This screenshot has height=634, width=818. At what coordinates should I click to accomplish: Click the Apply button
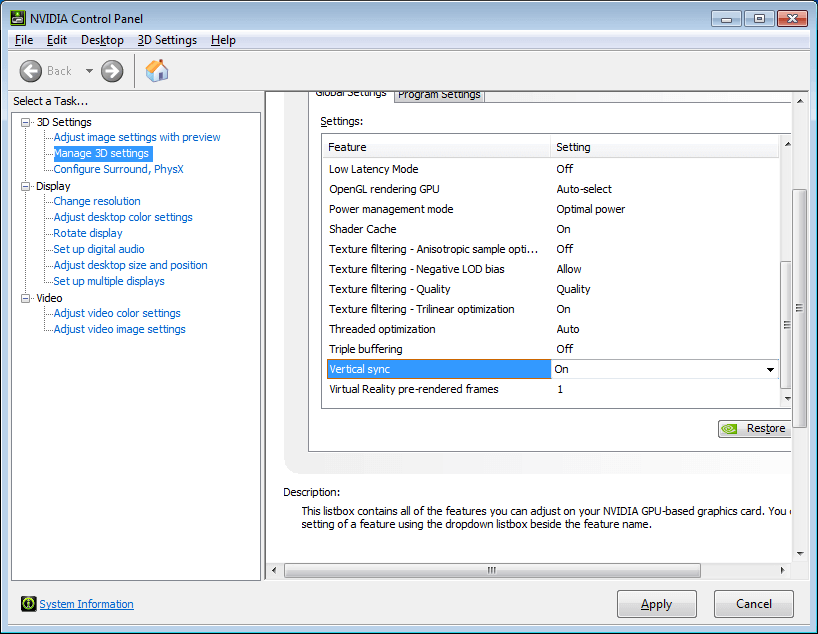pyautogui.click(x=657, y=604)
